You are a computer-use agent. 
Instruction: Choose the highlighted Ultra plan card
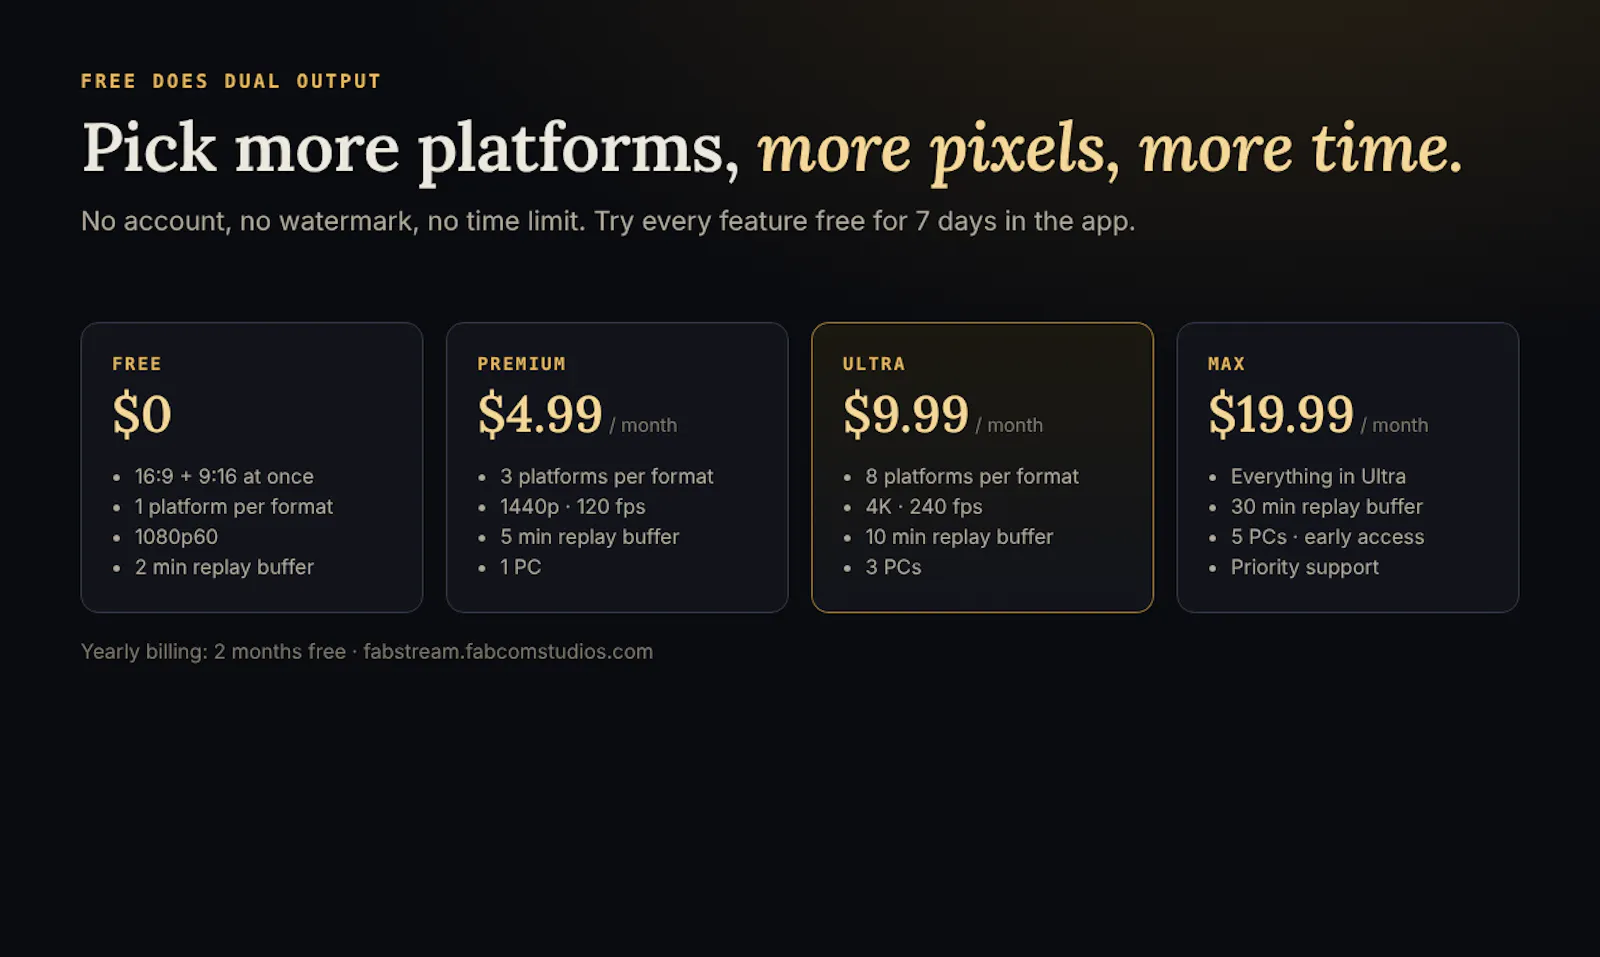point(982,467)
